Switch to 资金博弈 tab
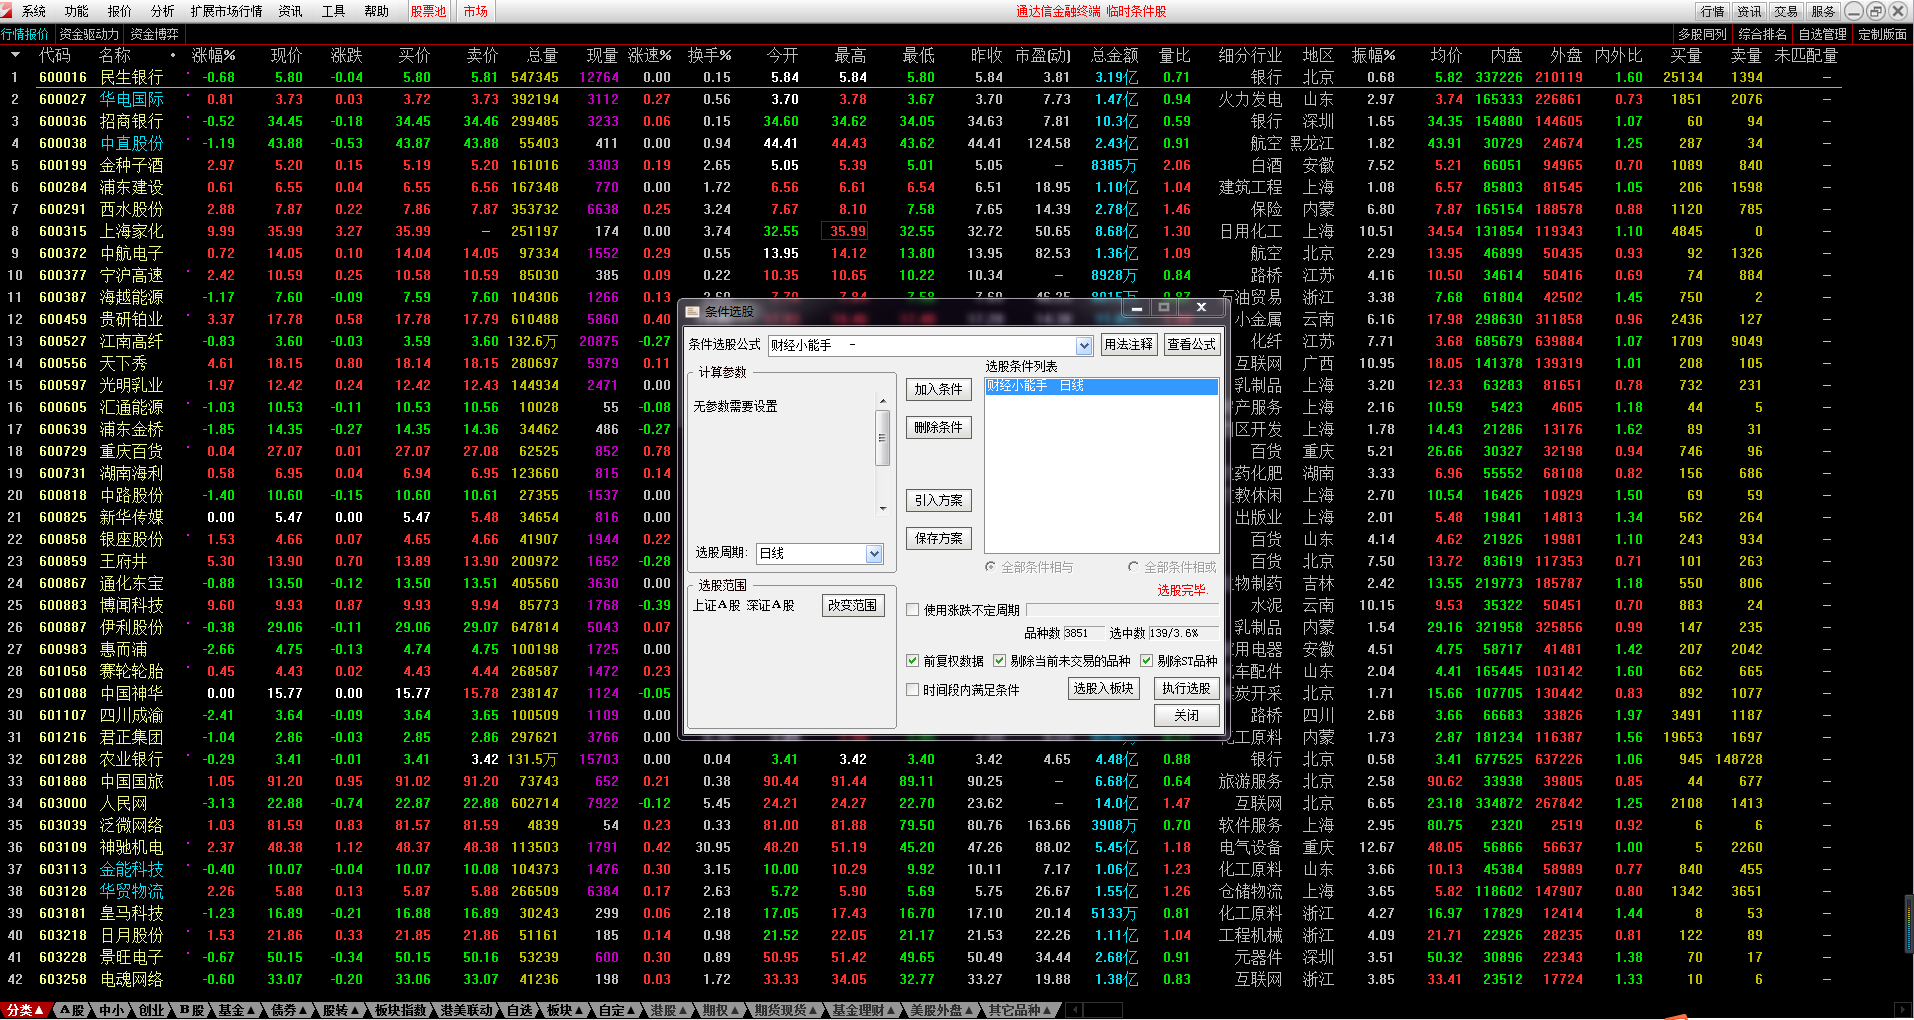The width and height of the screenshot is (1914, 1020). 154,34
